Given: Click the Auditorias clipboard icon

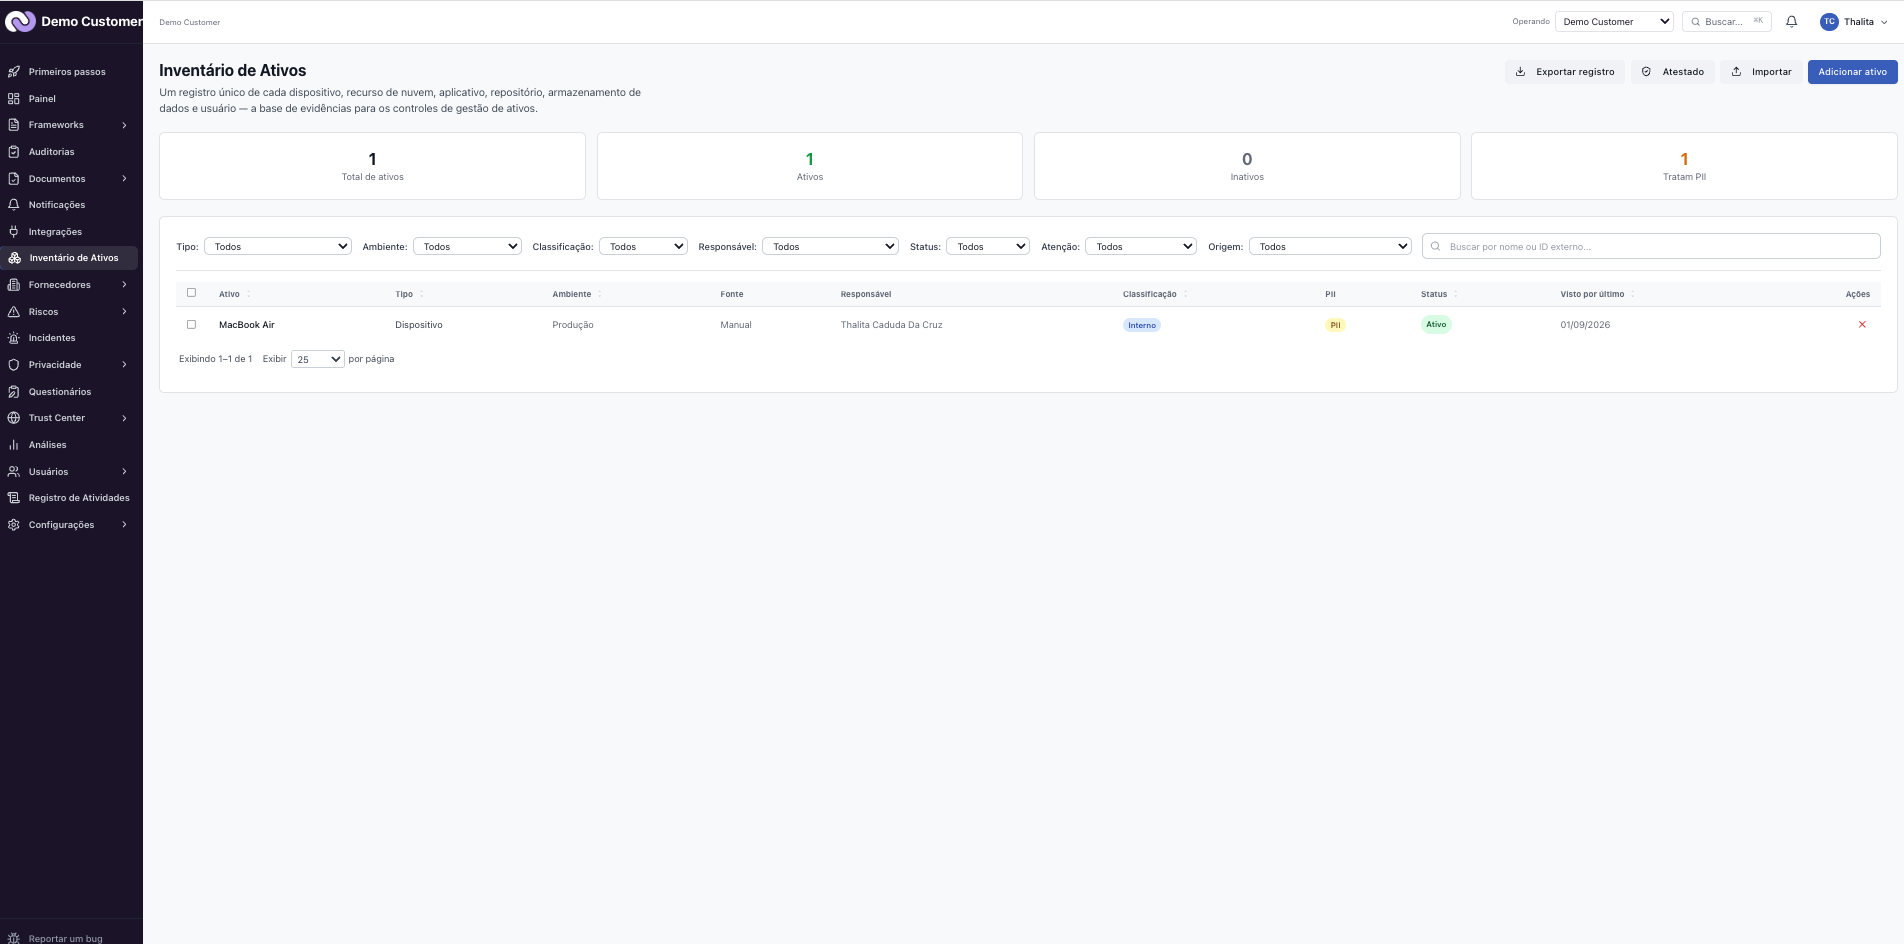Looking at the screenshot, I should point(14,152).
